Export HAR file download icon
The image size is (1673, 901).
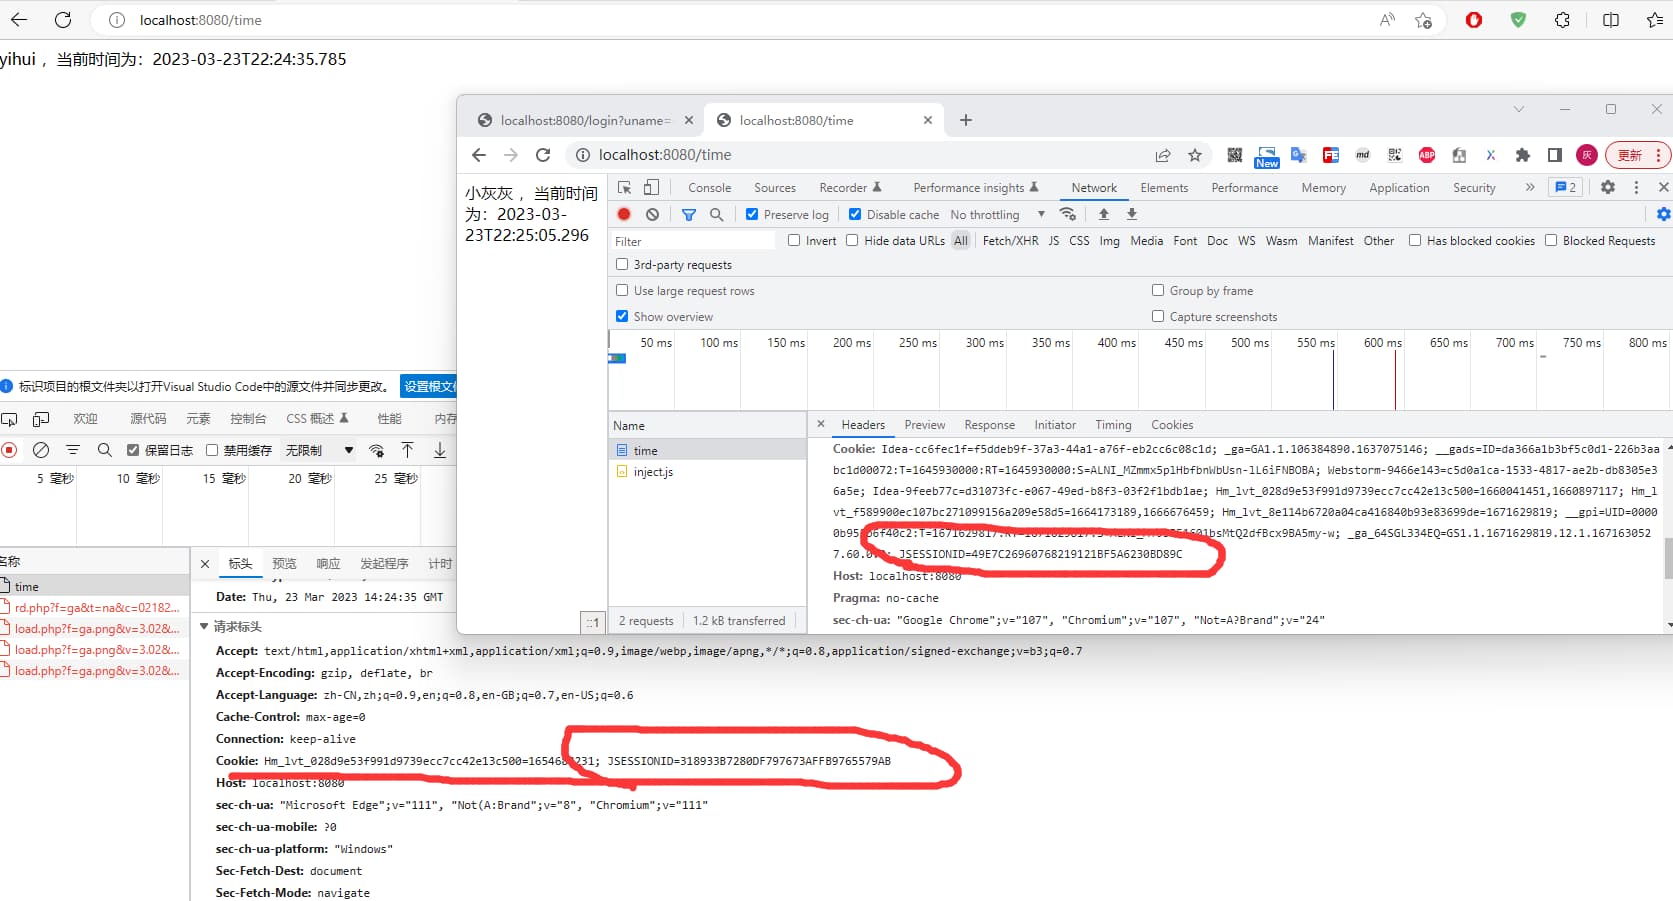coord(1131,214)
